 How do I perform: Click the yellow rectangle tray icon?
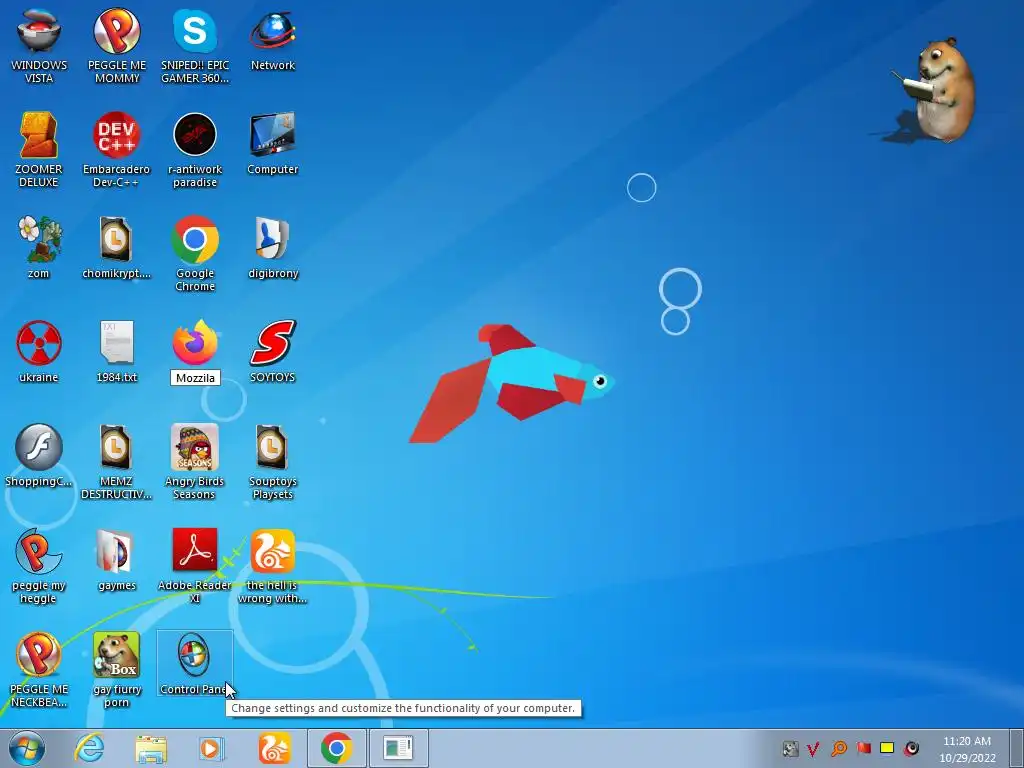[x=887, y=748]
